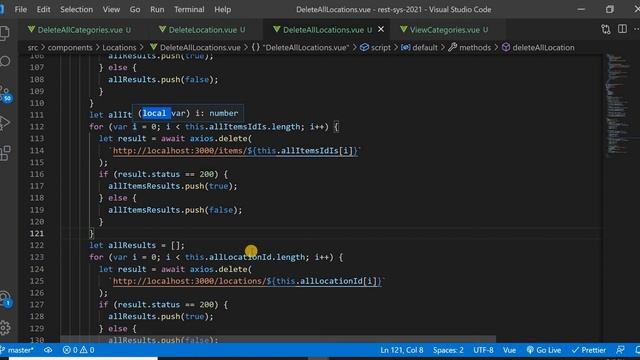This screenshot has height=360, width=640.
Task: Open the notifications bell in status bar
Action: 637,350
